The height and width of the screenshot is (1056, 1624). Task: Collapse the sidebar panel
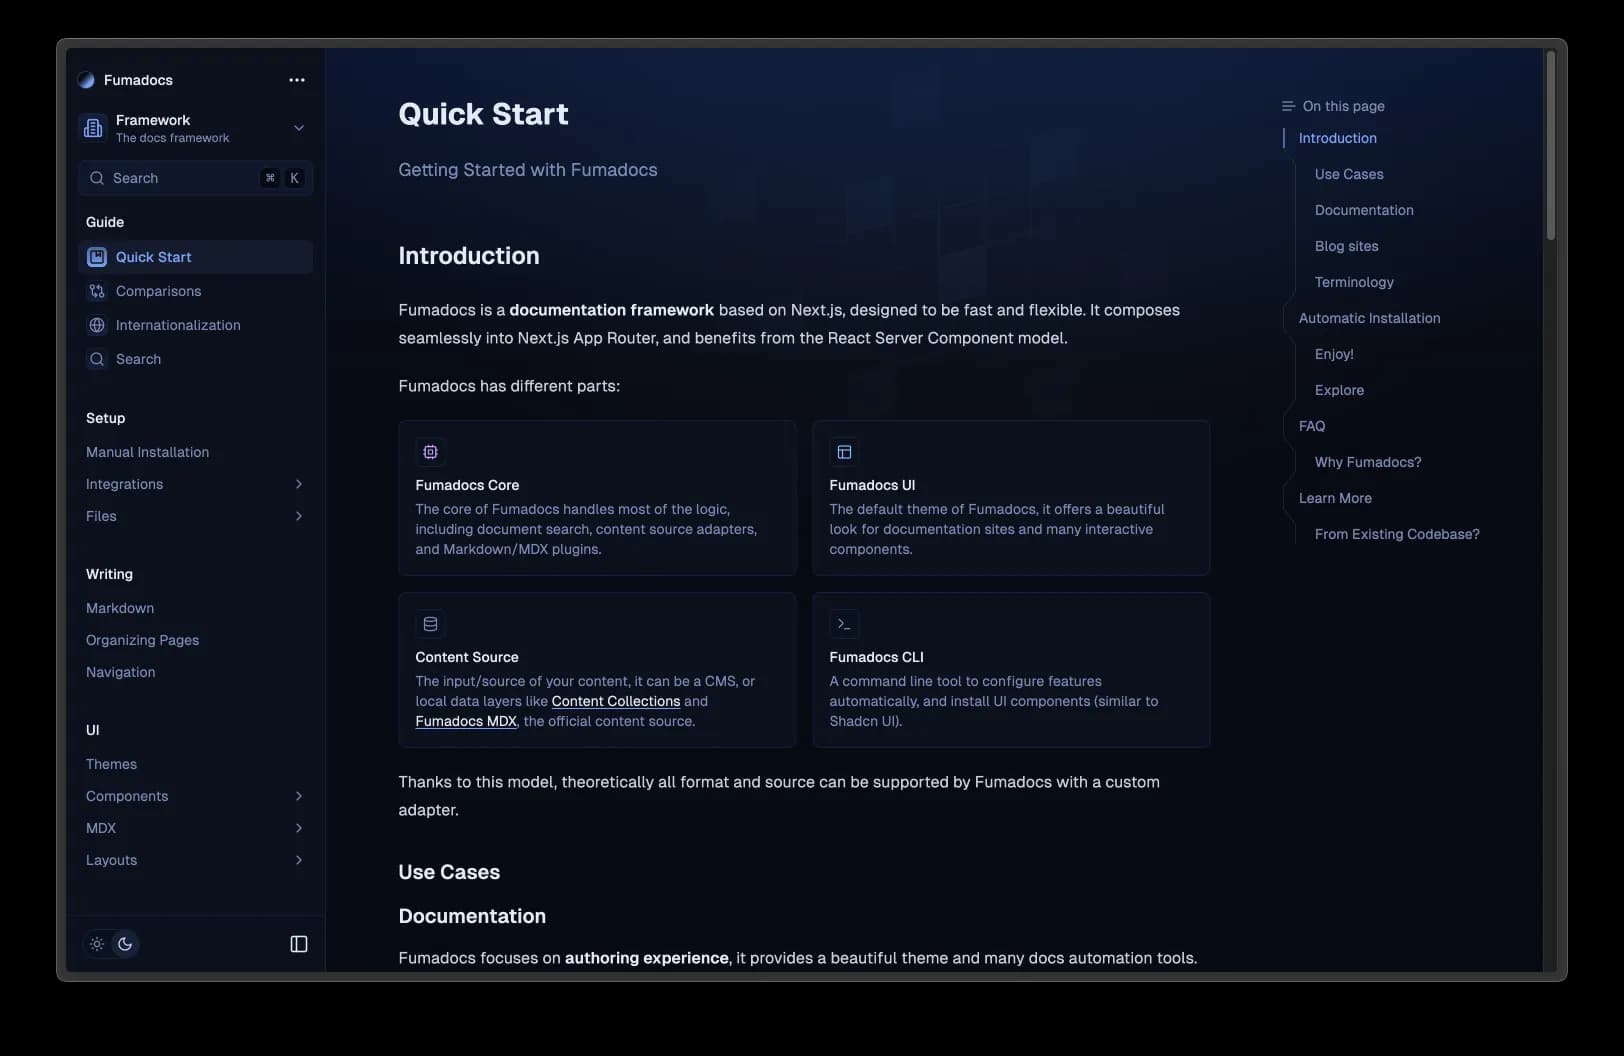(299, 944)
